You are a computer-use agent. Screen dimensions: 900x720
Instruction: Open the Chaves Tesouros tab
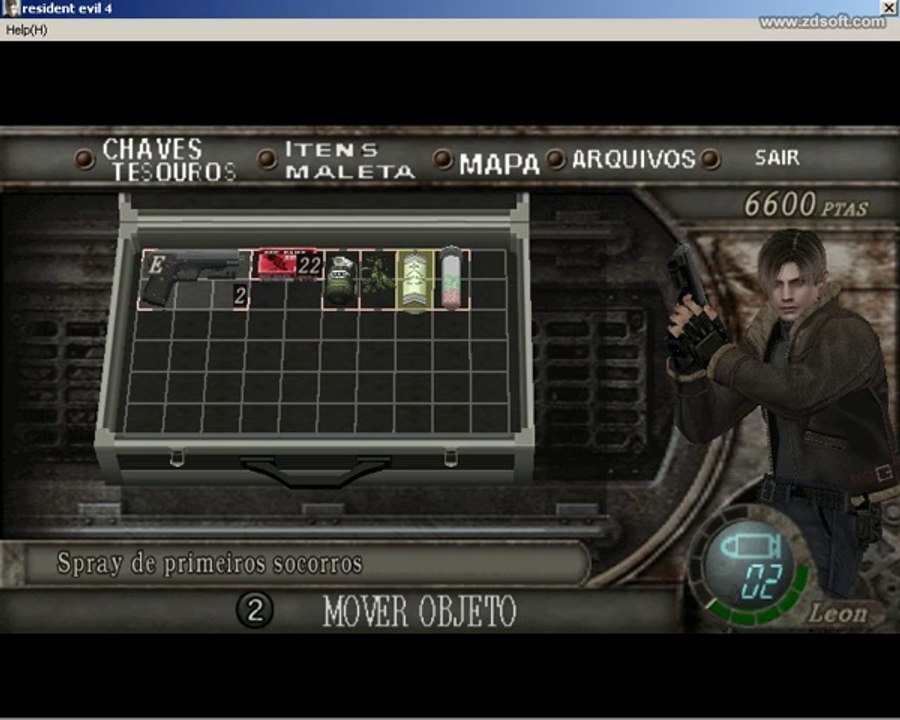pos(169,160)
